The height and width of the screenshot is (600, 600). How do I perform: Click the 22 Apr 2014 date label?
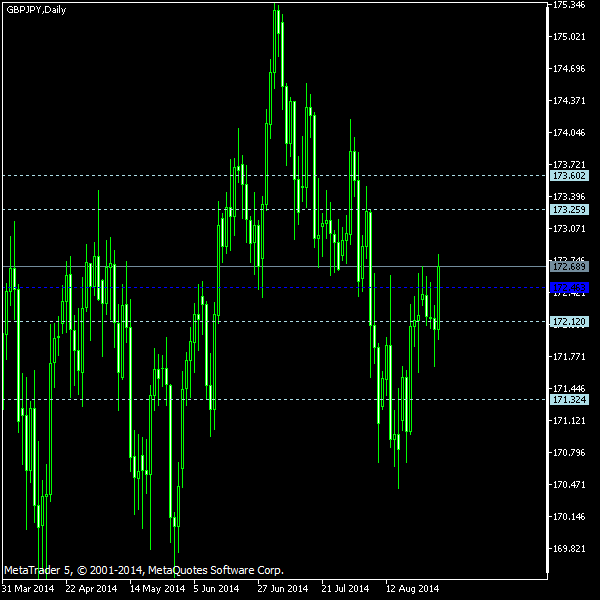coord(91,589)
